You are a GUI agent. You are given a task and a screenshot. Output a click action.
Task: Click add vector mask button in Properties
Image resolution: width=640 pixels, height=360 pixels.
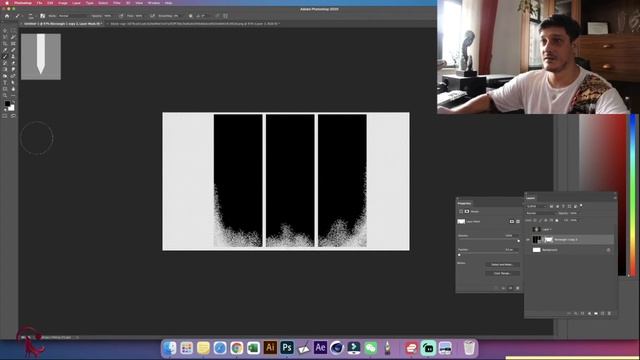tap(518, 222)
